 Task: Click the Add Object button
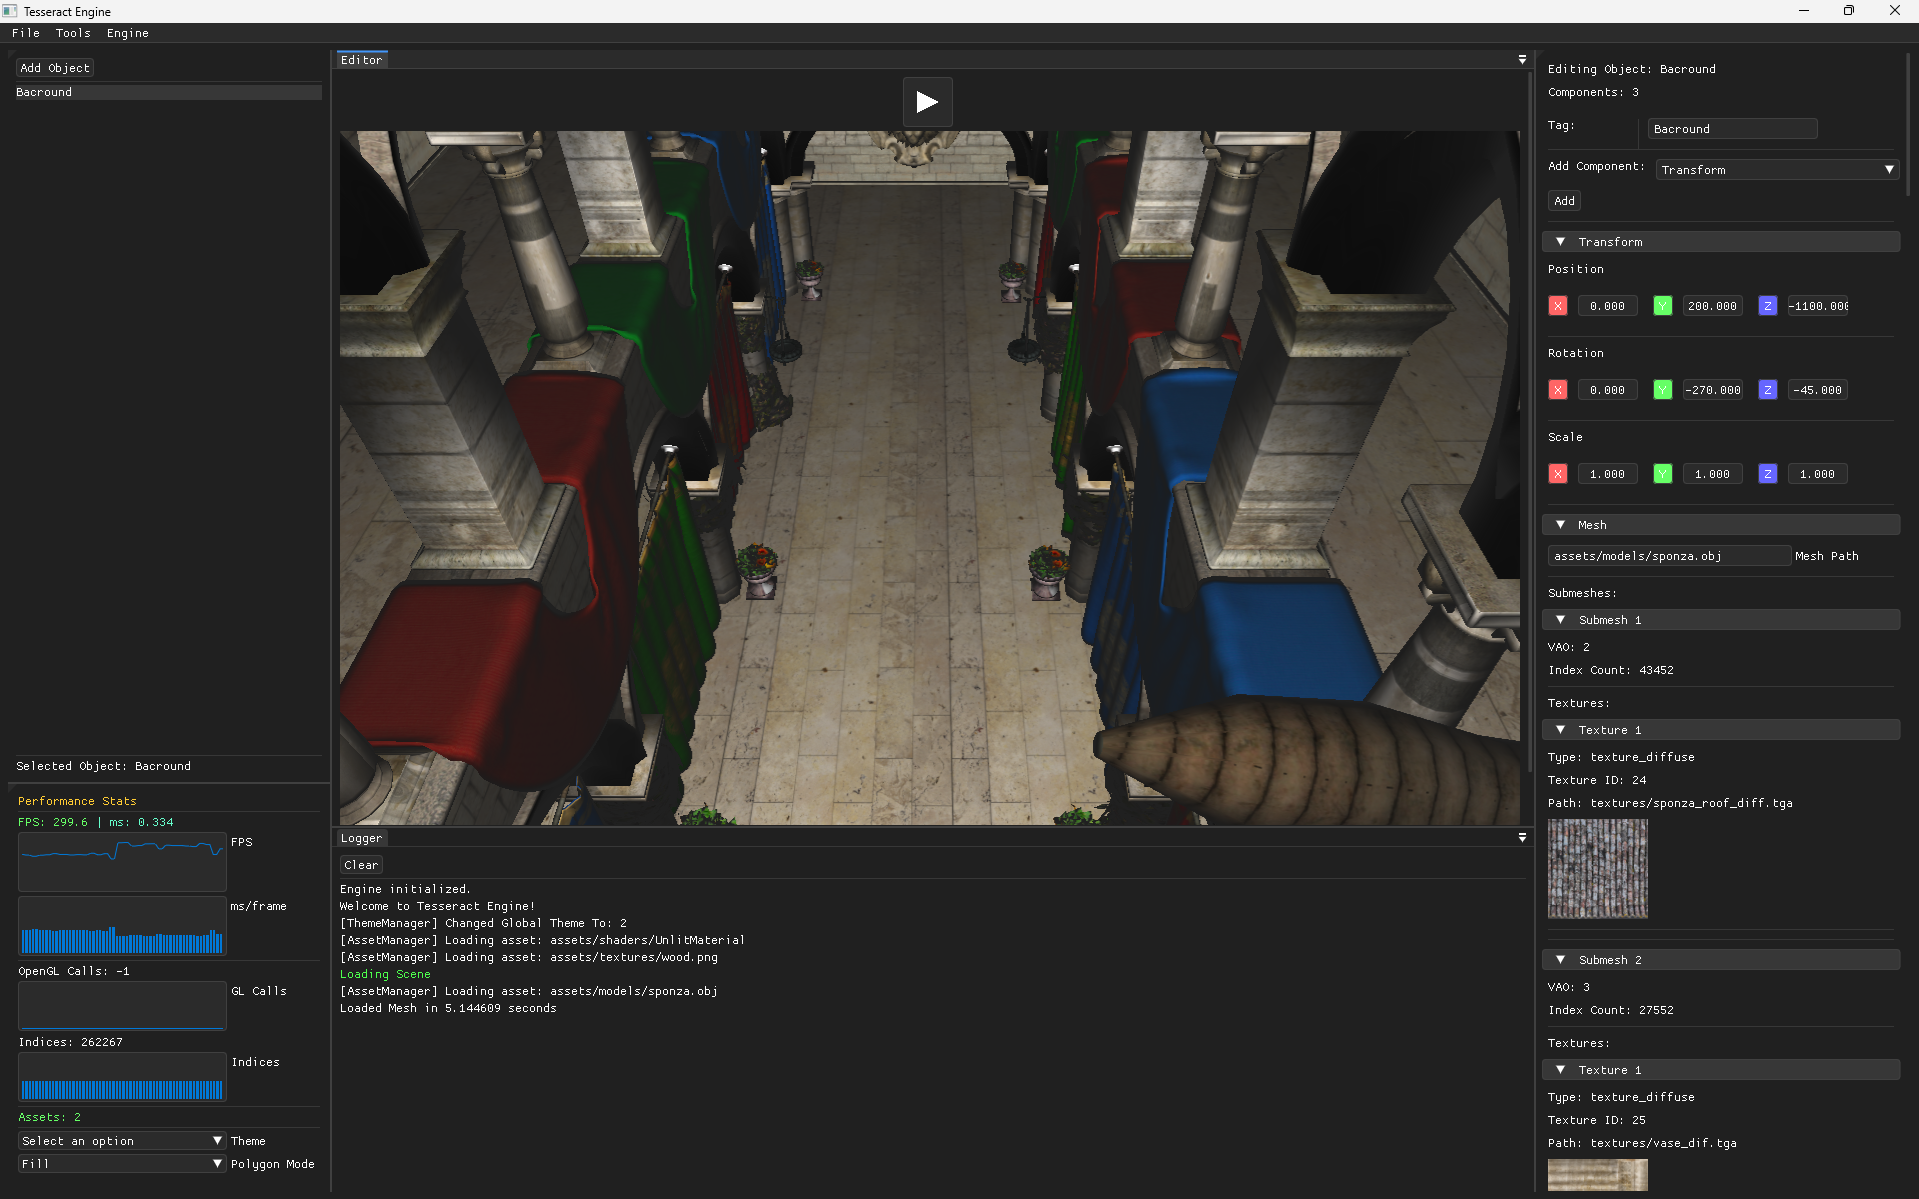pos(55,68)
